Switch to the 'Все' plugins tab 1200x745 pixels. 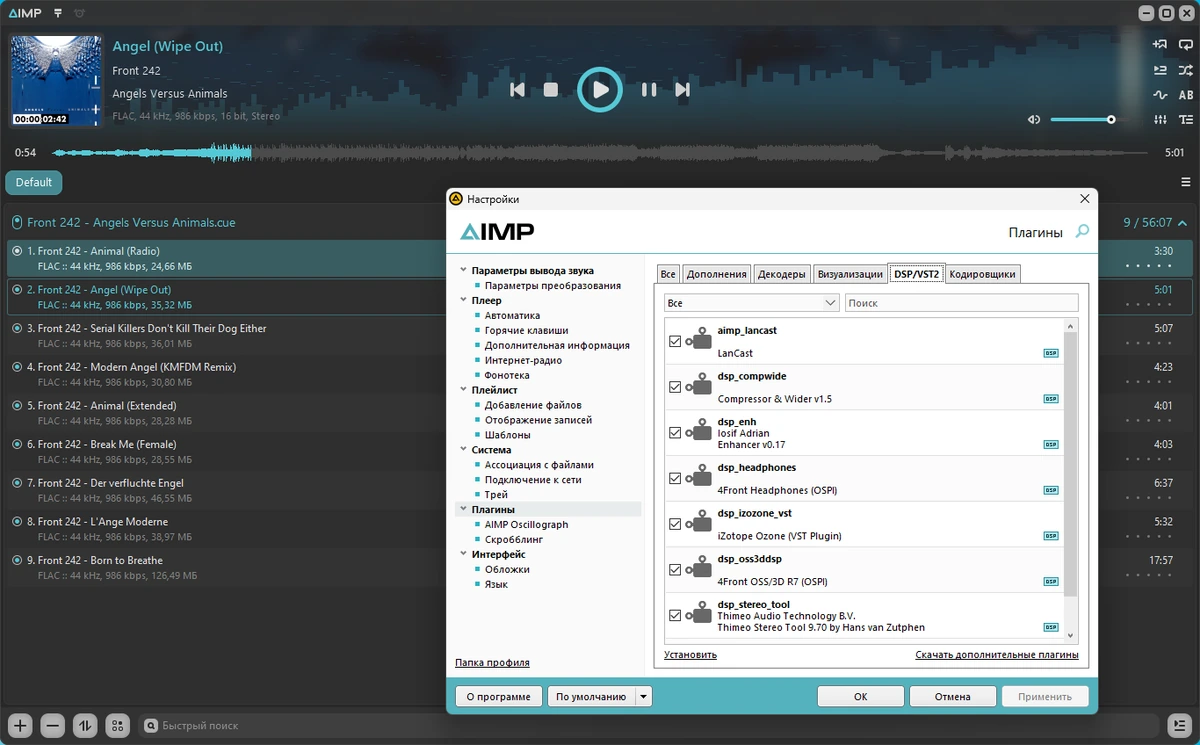pyautogui.click(x=668, y=274)
